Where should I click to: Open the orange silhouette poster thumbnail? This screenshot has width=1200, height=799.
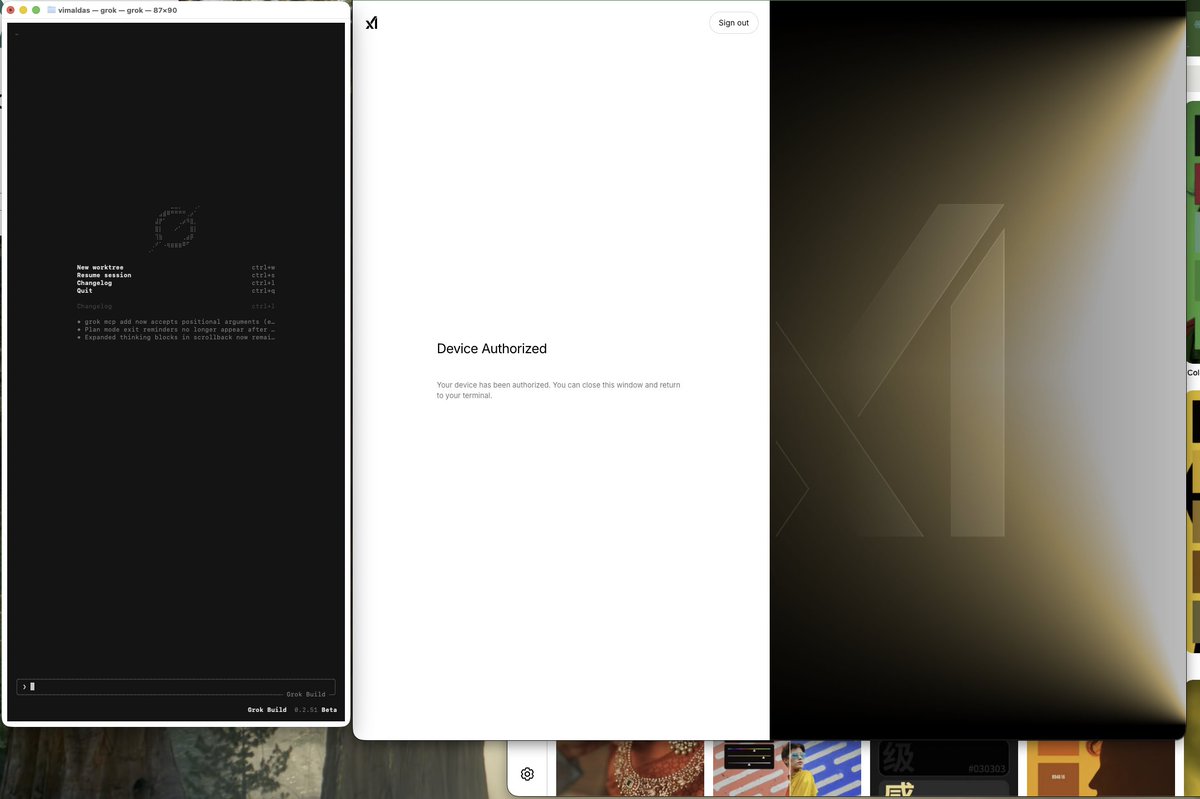tap(1100, 768)
